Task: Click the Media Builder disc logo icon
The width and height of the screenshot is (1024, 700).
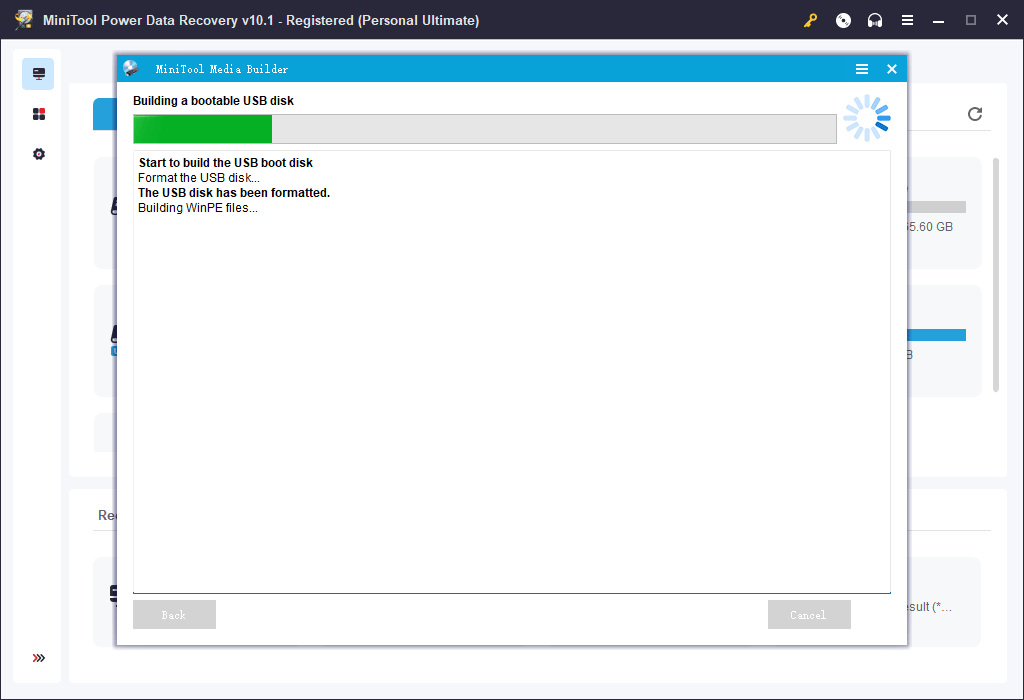Action: 131,69
